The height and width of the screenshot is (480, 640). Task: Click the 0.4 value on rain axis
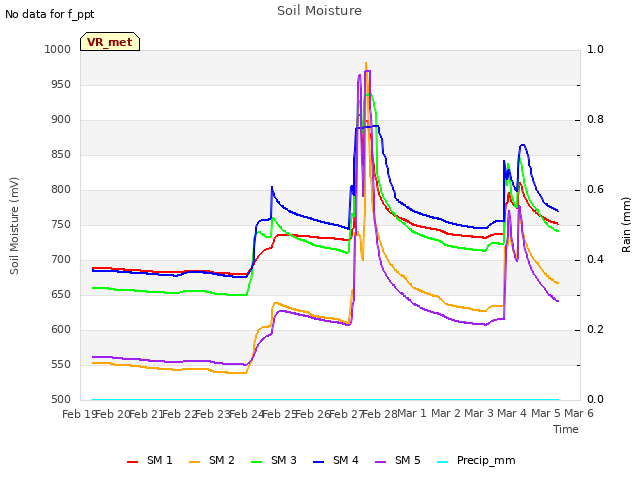click(596, 260)
